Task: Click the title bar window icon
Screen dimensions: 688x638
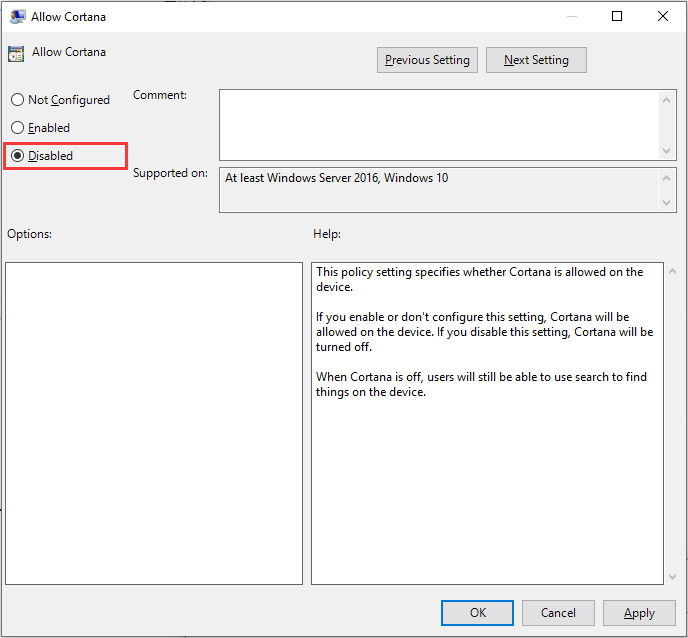Action: 17,17
